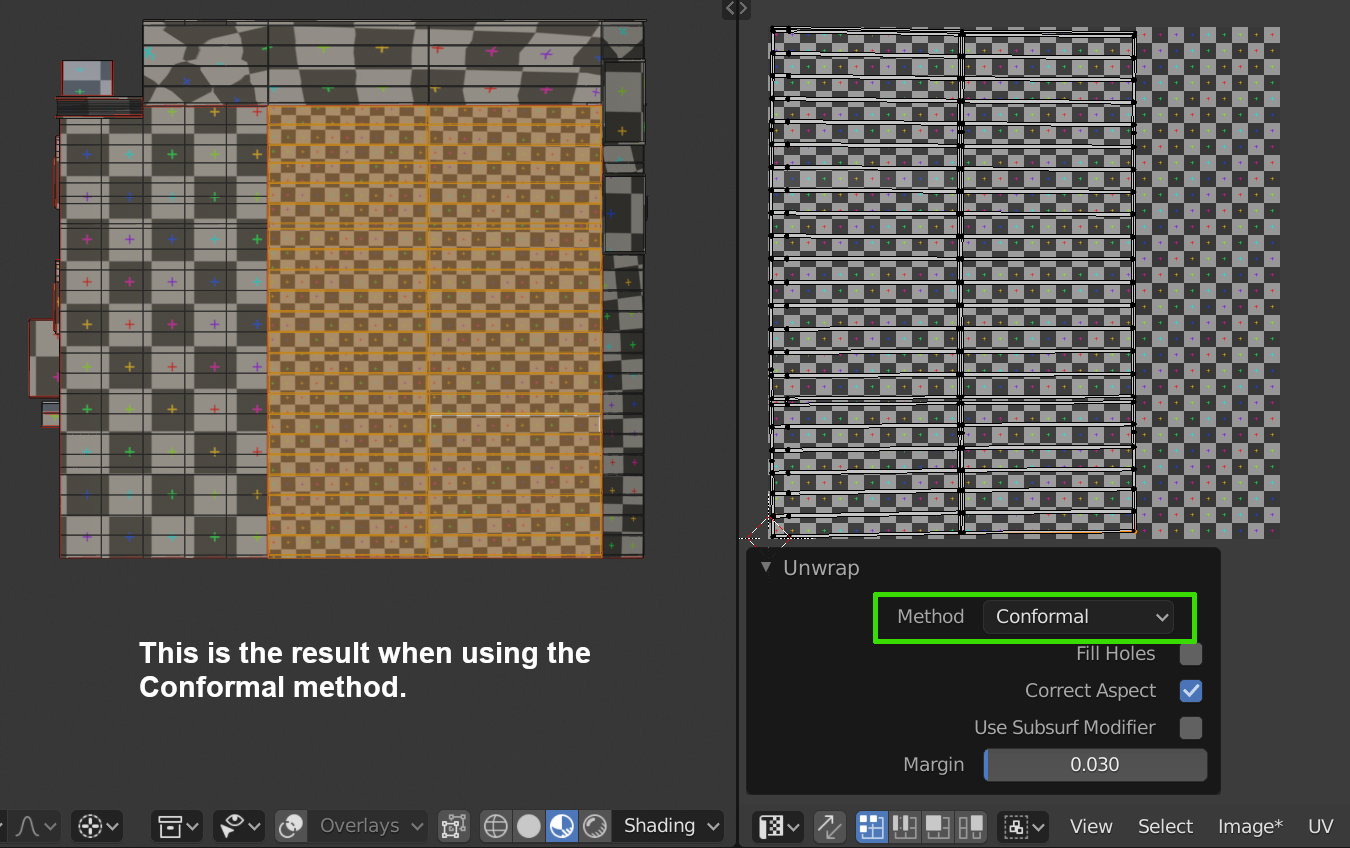Image resolution: width=1350 pixels, height=848 pixels.
Task: Click the editor split arrows at top
Action: pos(736,8)
